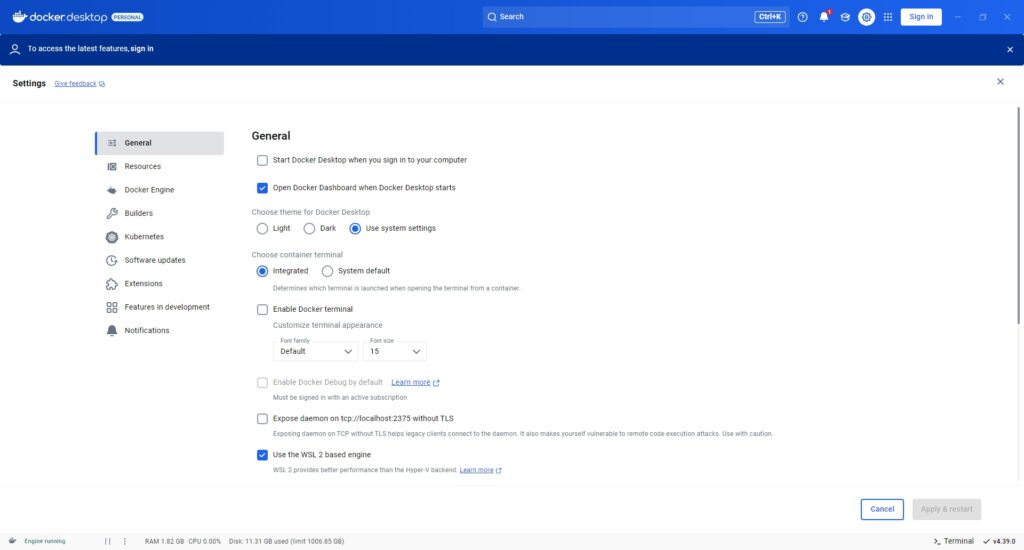Enable Docker terminal checkbox

click(262, 310)
